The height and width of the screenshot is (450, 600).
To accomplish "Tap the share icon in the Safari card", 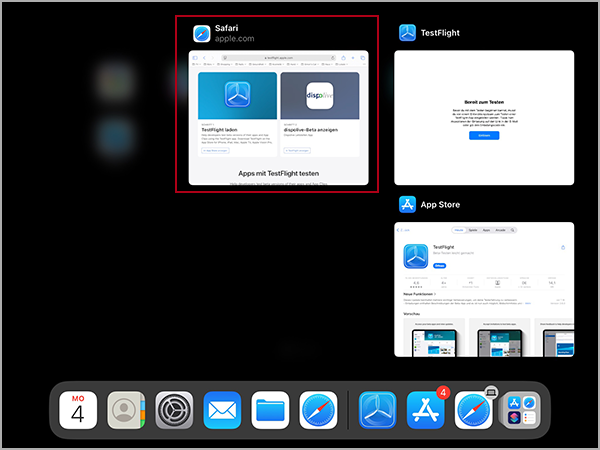I will [x=343, y=58].
